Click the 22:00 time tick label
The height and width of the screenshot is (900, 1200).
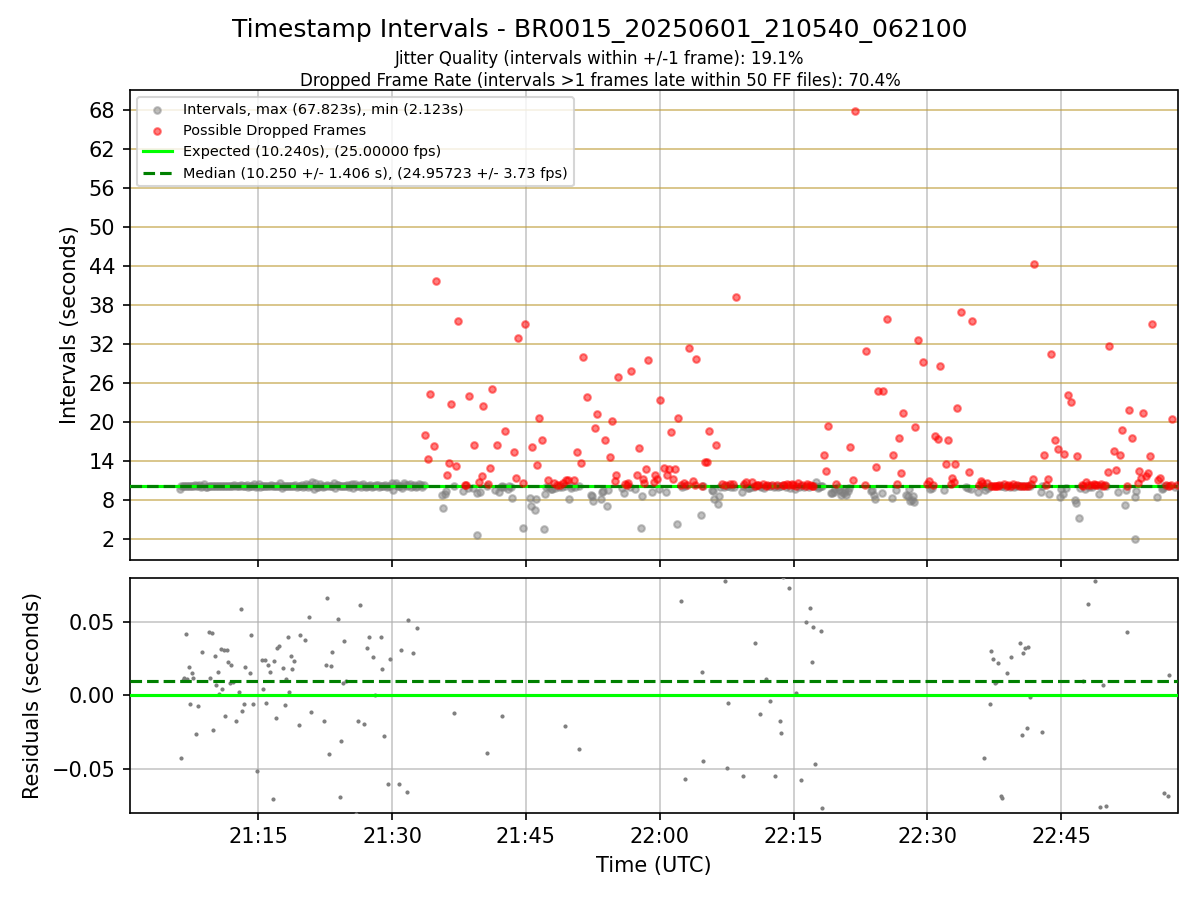(x=660, y=834)
